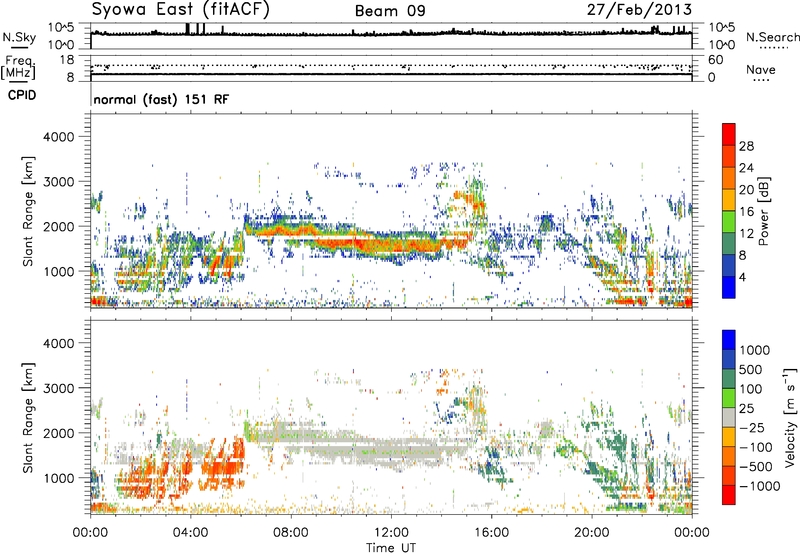The image size is (800, 554).
Task: Click the 'CPID' row label
Action: coord(22,95)
